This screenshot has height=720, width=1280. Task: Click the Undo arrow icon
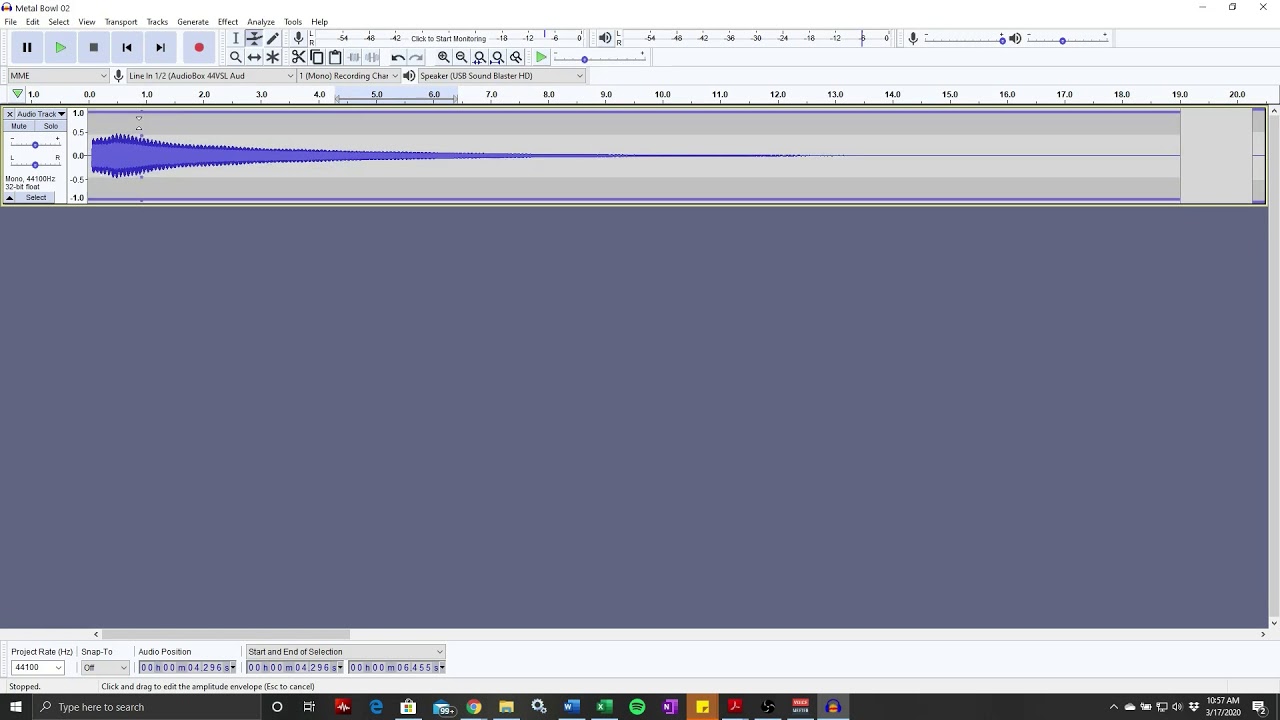coord(398,57)
